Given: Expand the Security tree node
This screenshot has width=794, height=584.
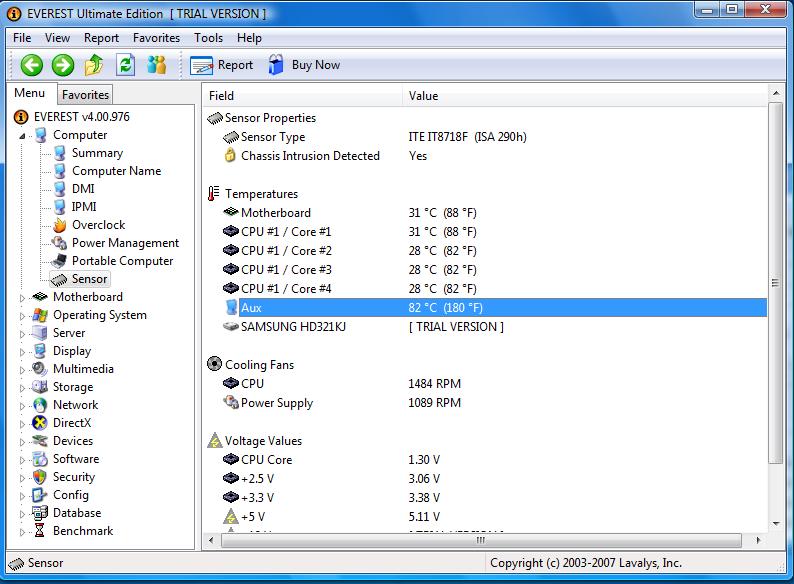Looking at the screenshot, I should (22, 478).
